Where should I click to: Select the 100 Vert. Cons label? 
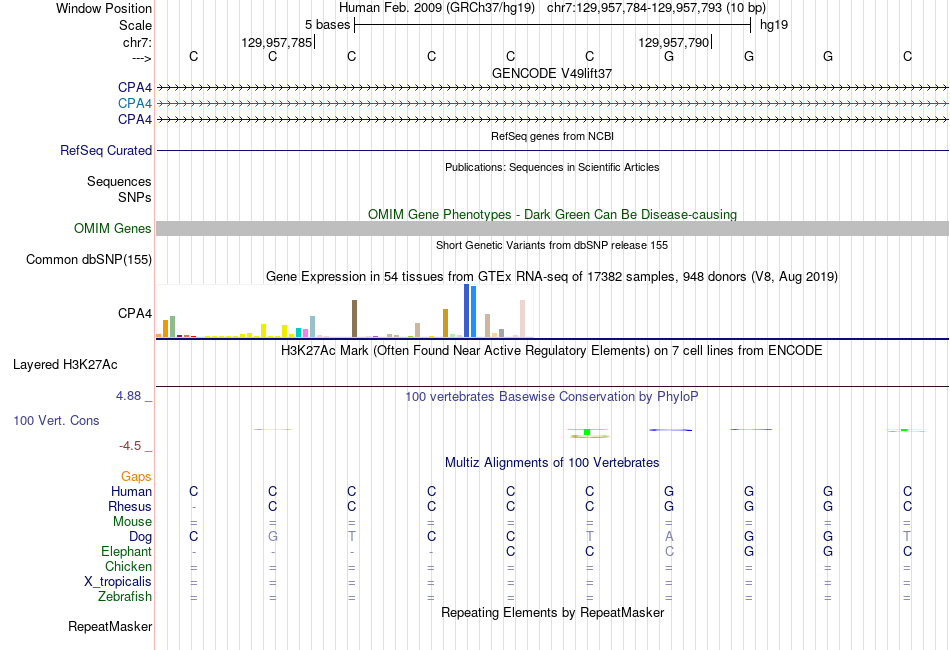(x=56, y=420)
